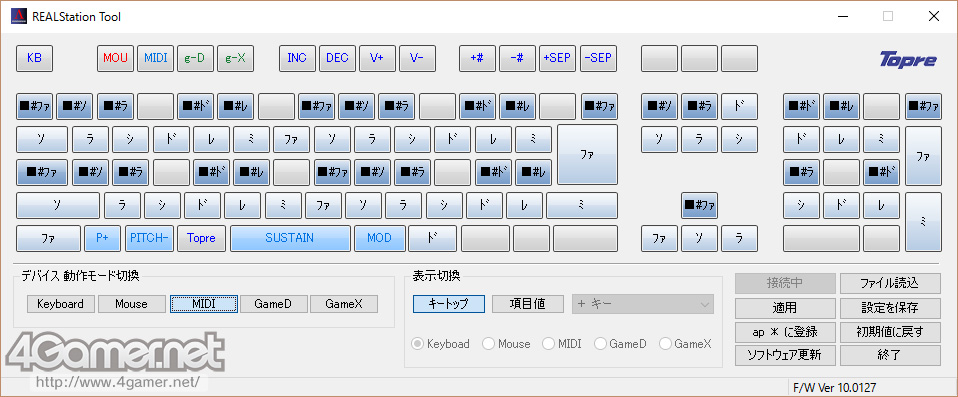Screen dimensions: 958x397
Task: Open the '+ キー' dropdown
Action: (643, 304)
